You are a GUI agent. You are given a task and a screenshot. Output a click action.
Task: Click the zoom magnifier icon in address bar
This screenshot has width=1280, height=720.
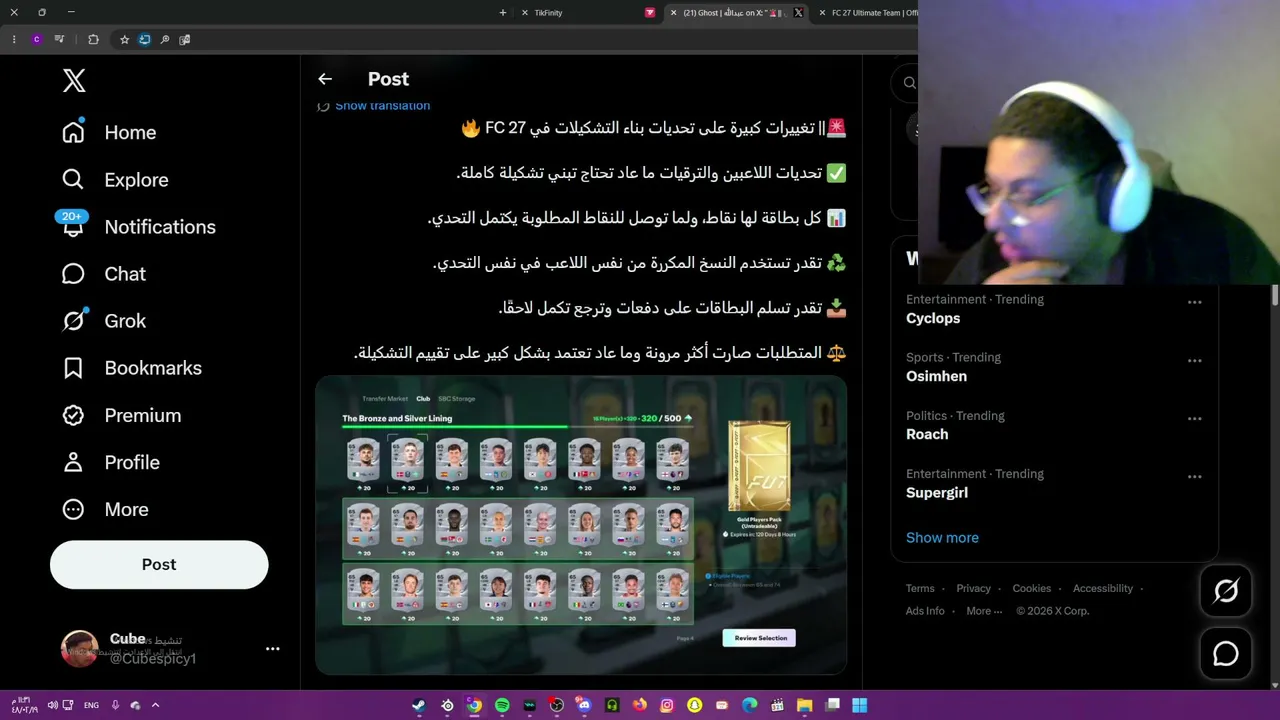point(165,40)
